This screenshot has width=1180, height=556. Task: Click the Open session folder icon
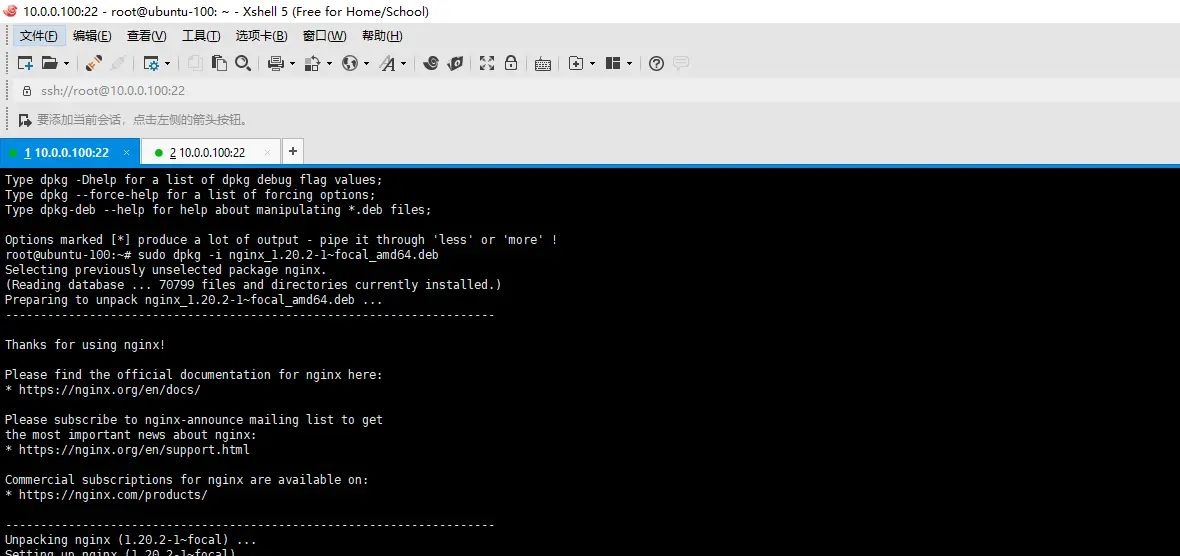pos(50,63)
